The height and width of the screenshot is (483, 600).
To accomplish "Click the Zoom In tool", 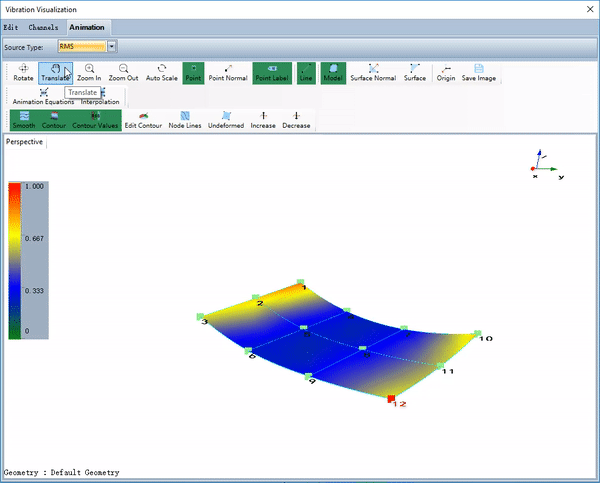I will (x=89, y=73).
